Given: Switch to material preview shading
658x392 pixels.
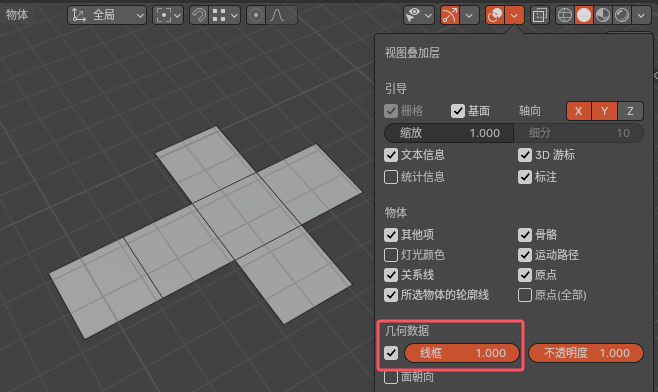Looking at the screenshot, I should [x=603, y=16].
